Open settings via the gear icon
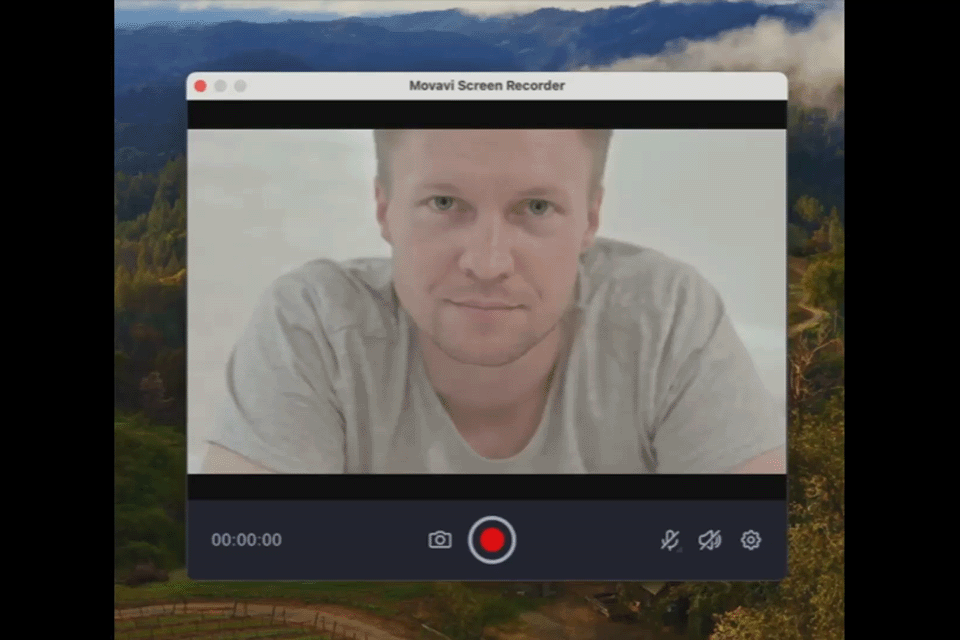The image size is (960, 640). (751, 540)
